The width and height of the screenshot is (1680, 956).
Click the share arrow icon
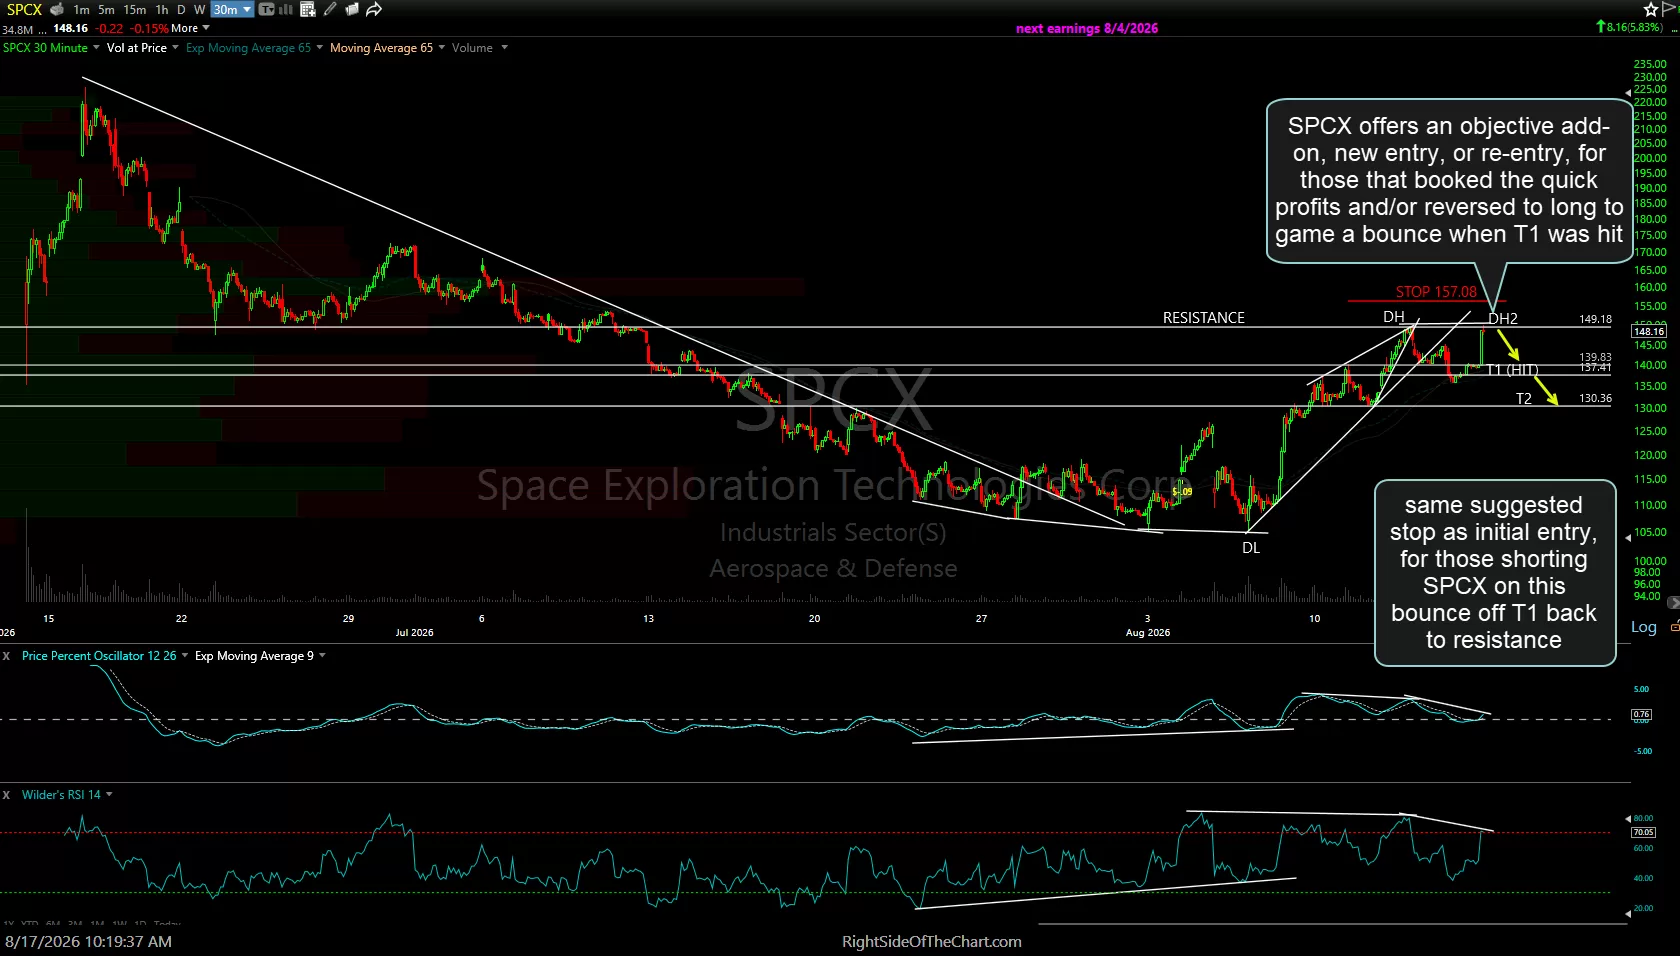pos(374,10)
